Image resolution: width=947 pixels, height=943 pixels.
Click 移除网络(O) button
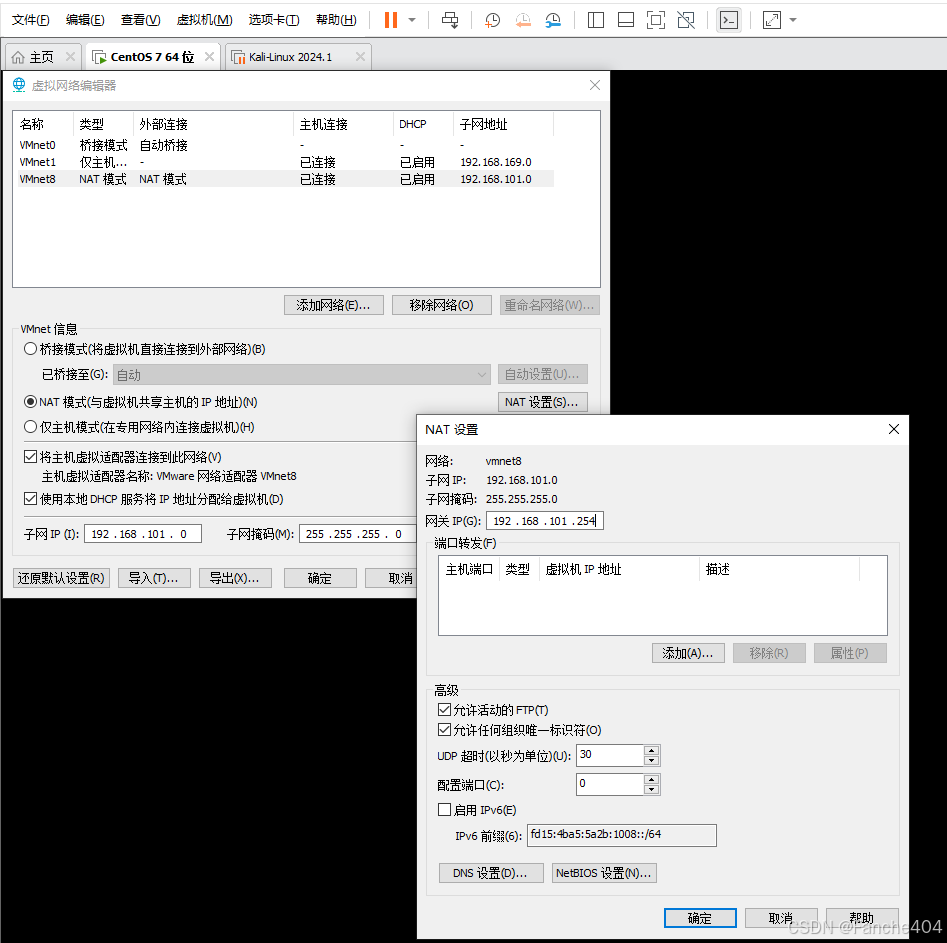pyautogui.click(x=441, y=305)
